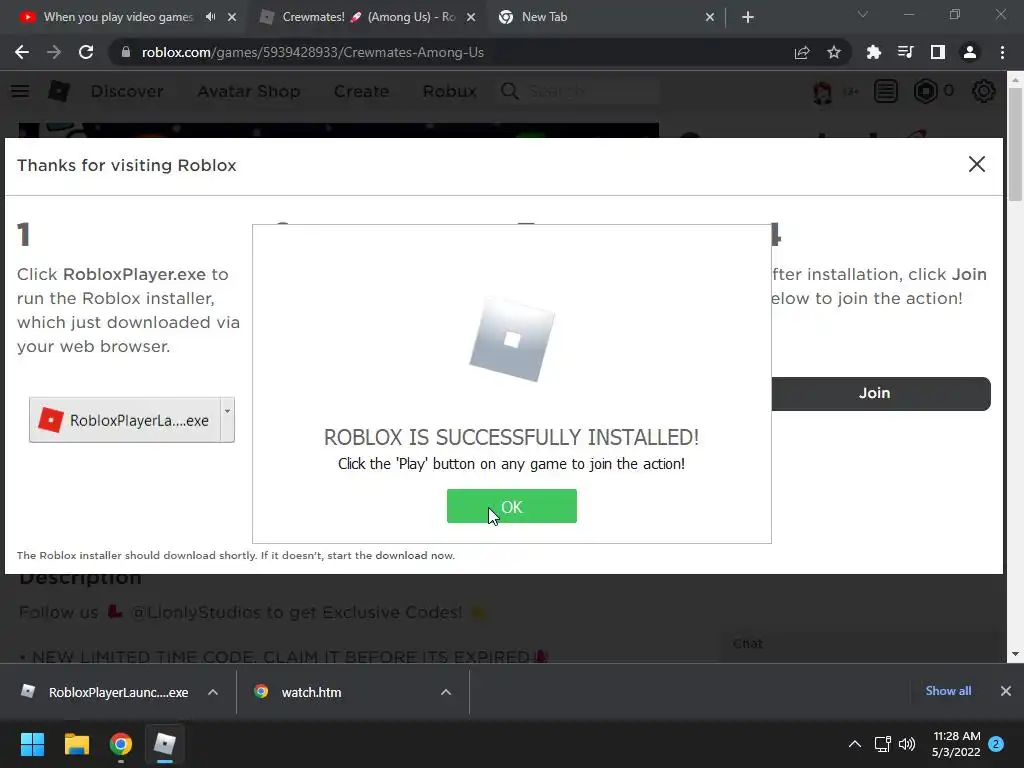Open Chrome from the taskbar
Screen dimensions: 1024x768
click(121, 744)
